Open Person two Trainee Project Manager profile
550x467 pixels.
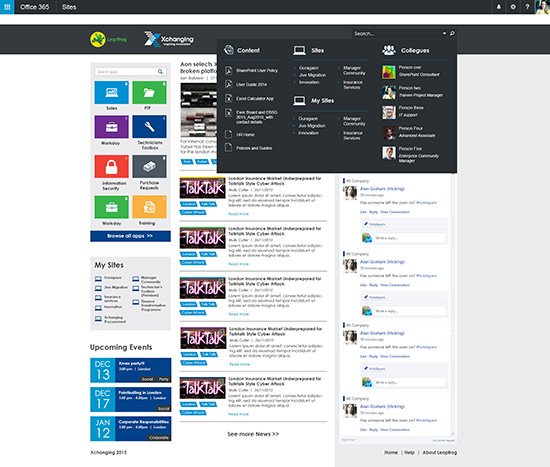[x=413, y=92]
